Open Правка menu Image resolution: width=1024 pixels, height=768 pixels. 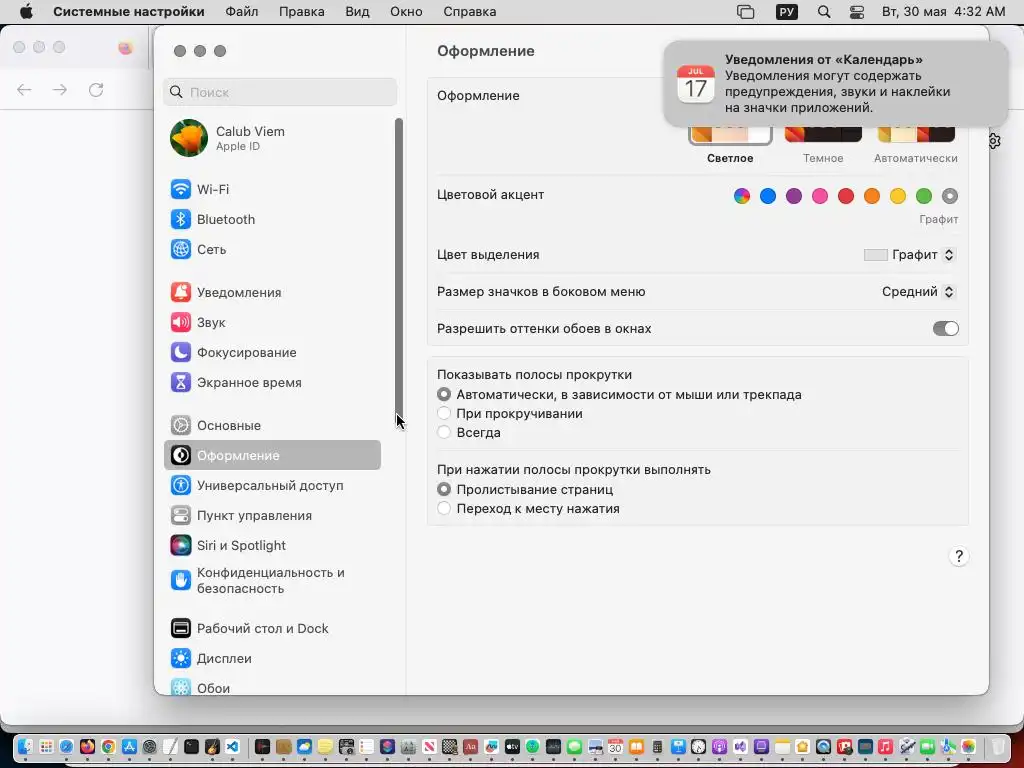click(x=302, y=12)
